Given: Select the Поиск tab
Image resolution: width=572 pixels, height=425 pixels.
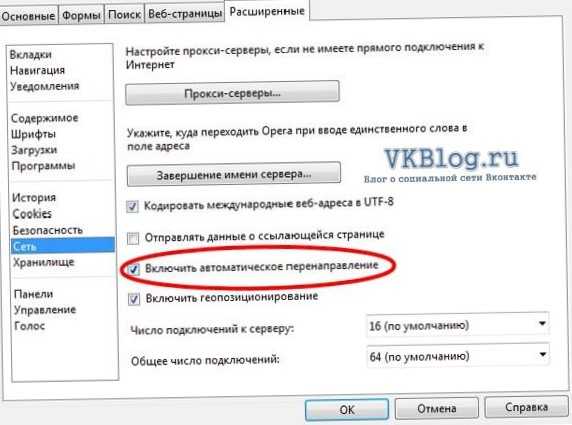Looking at the screenshot, I should [x=124, y=15].
